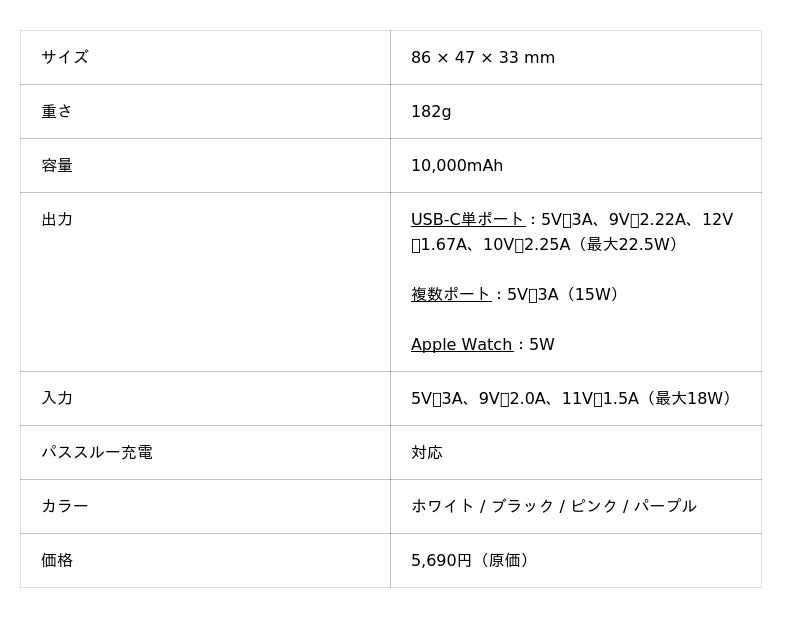The image size is (800, 618).
Task: Click the 15W text beside 複数ポート
Action: point(592,295)
